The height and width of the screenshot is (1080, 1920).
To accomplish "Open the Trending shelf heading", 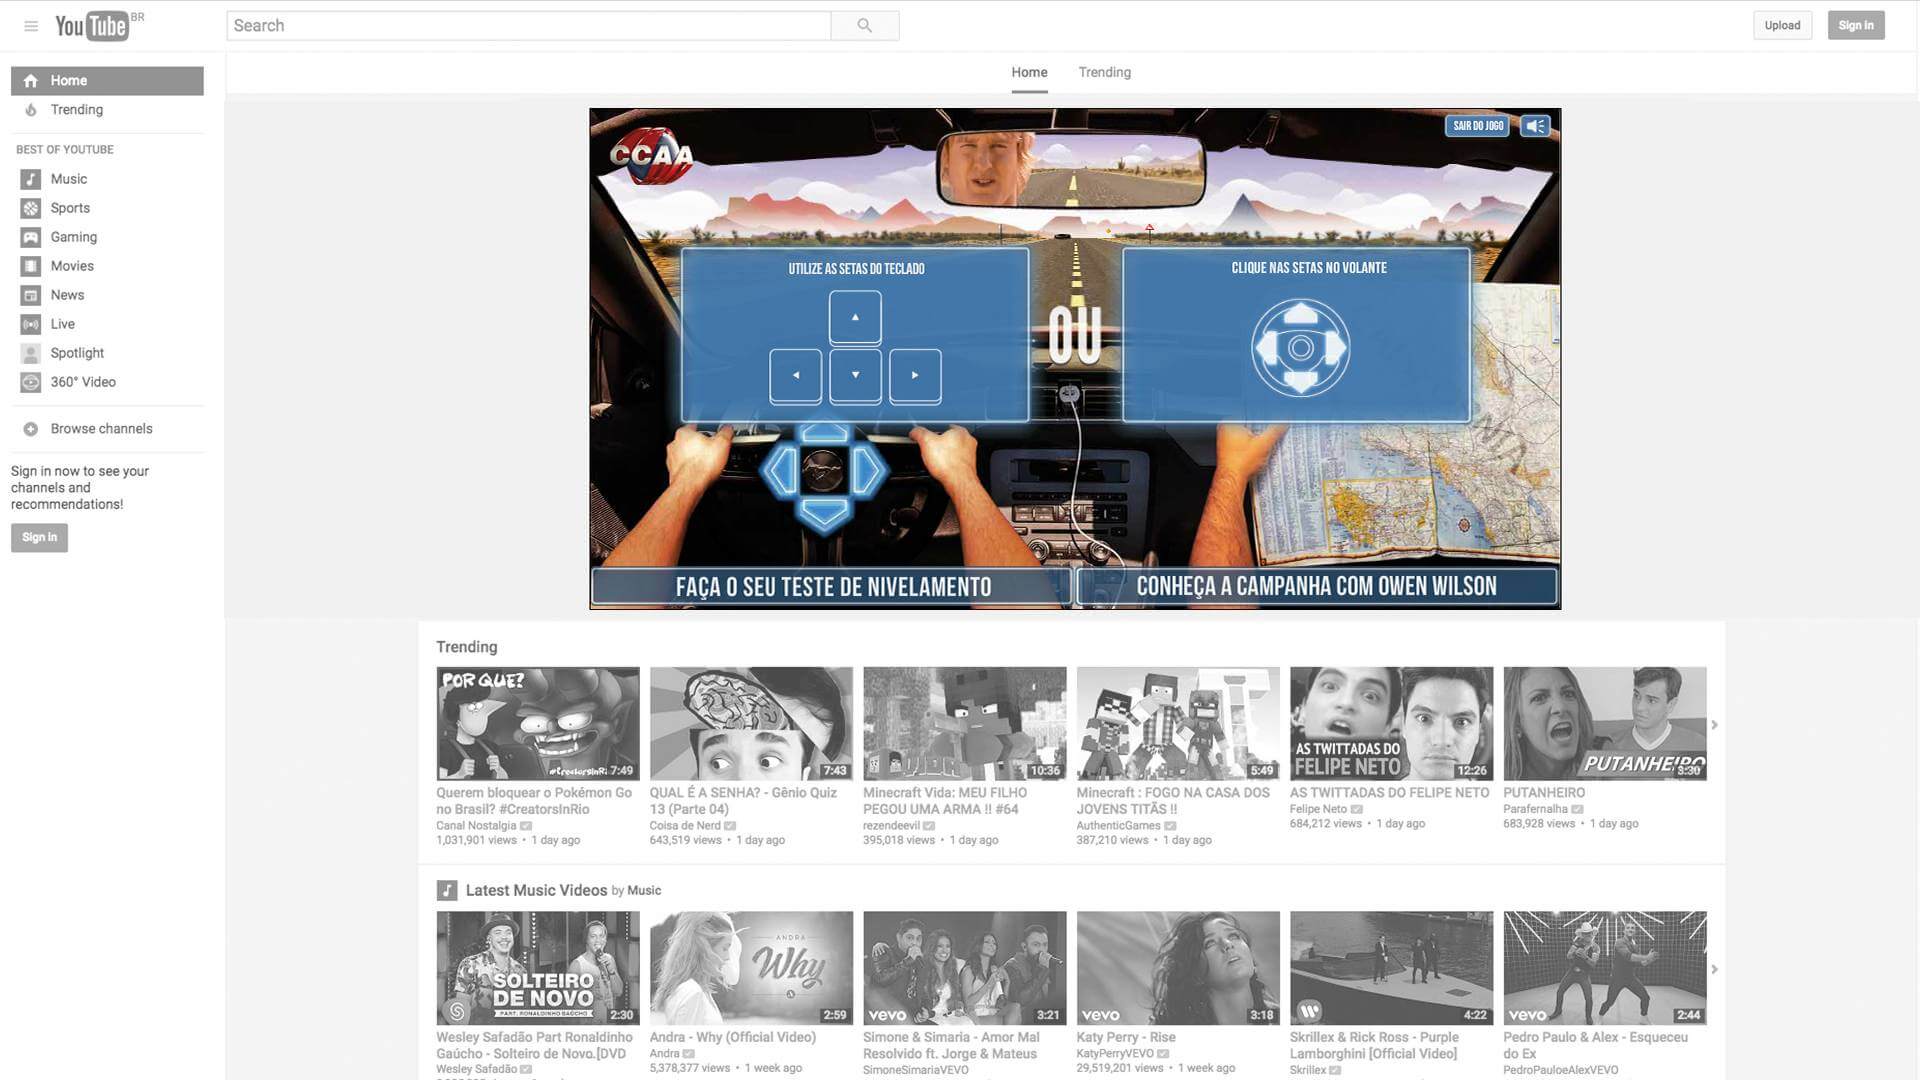I will click(466, 647).
